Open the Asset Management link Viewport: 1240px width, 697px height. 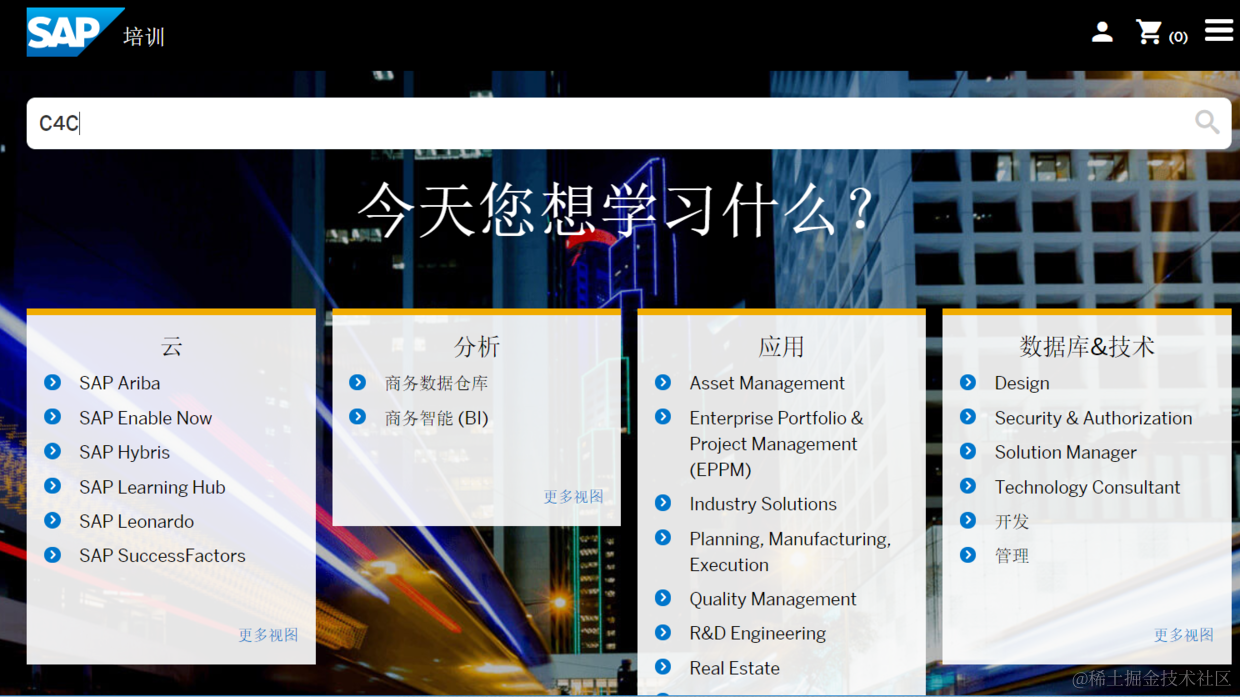pos(767,383)
